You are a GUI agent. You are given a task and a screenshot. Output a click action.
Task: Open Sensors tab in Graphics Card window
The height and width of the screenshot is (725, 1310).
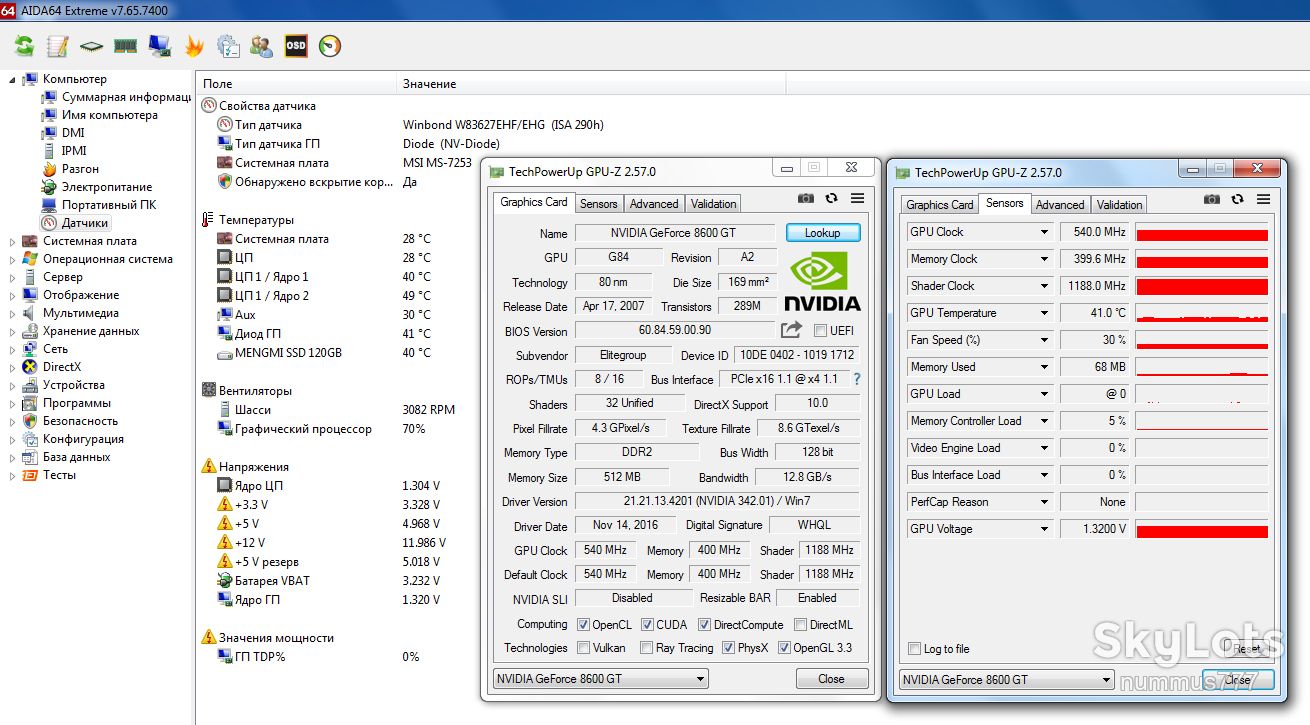pyautogui.click(x=599, y=204)
